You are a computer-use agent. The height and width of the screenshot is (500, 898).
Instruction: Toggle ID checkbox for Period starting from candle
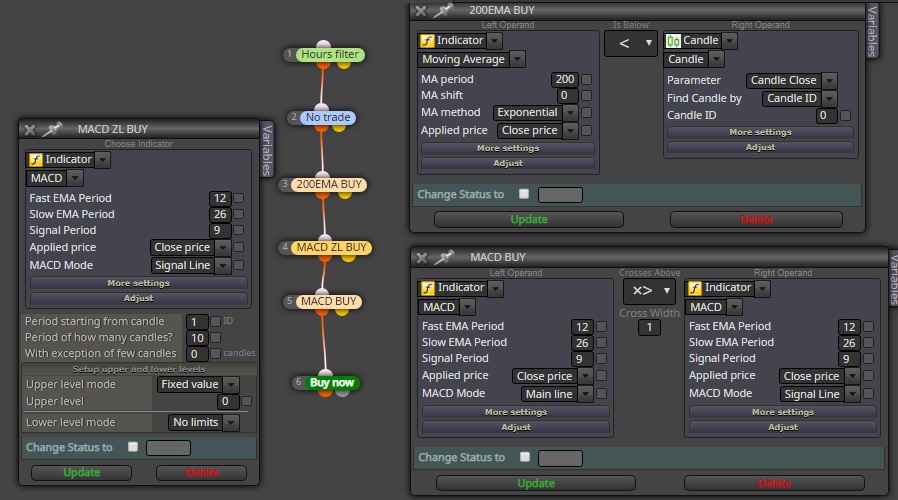tap(216, 321)
